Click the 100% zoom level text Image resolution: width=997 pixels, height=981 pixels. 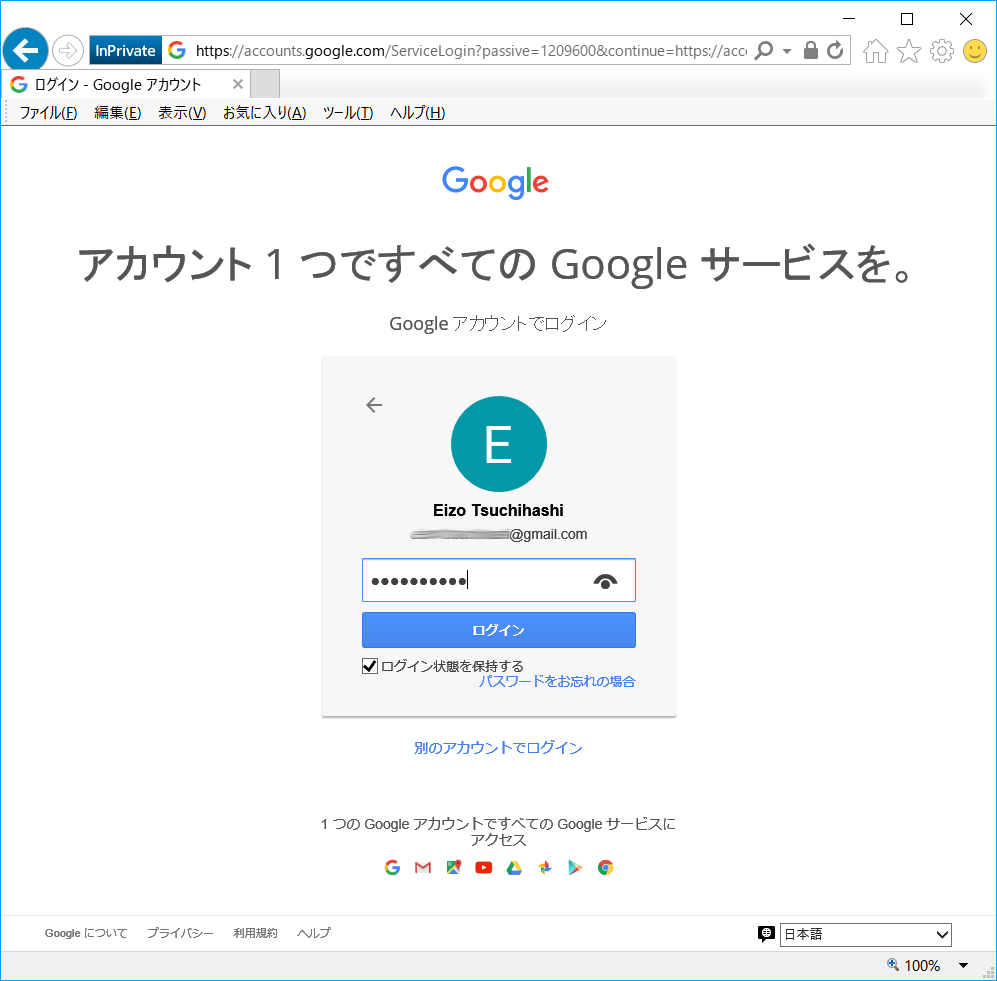click(922, 965)
